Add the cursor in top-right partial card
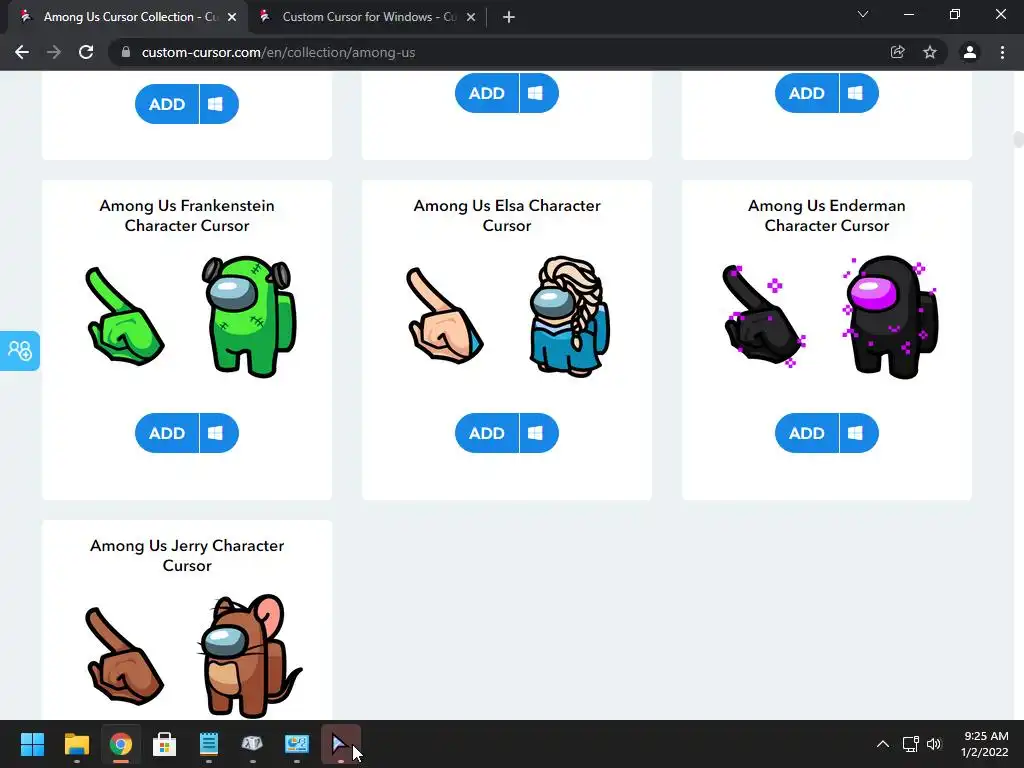This screenshot has height=768, width=1024. 807,93
